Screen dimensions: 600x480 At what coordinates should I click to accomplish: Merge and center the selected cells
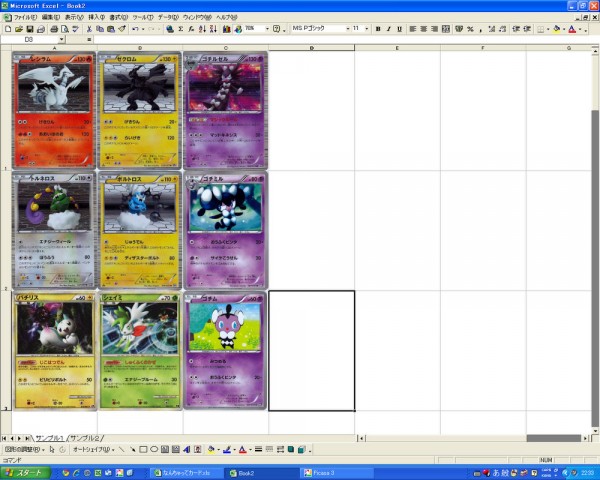pyautogui.click(x=446, y=29)
